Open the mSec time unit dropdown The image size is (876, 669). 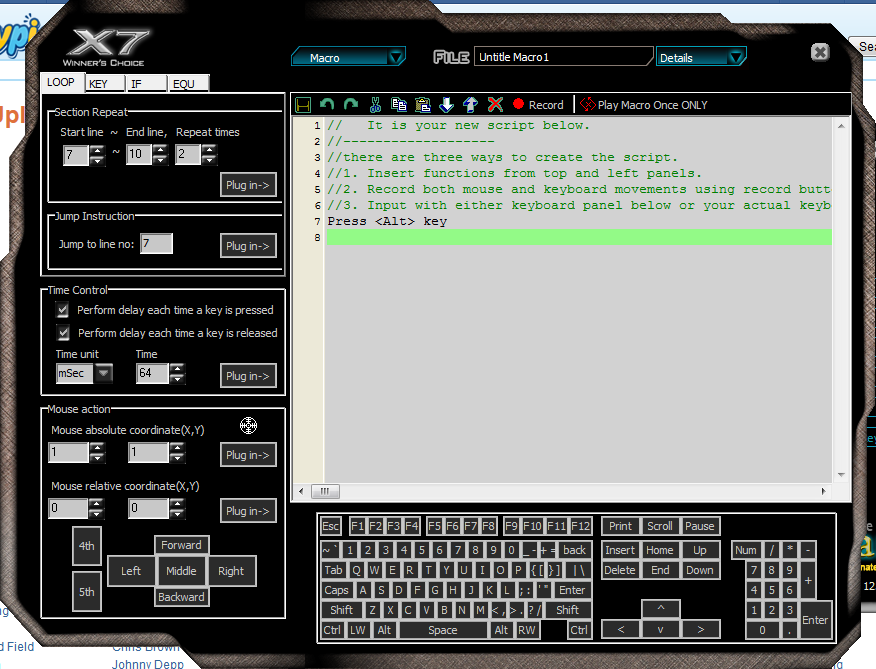pyautogui.click(x=103, y=373)
